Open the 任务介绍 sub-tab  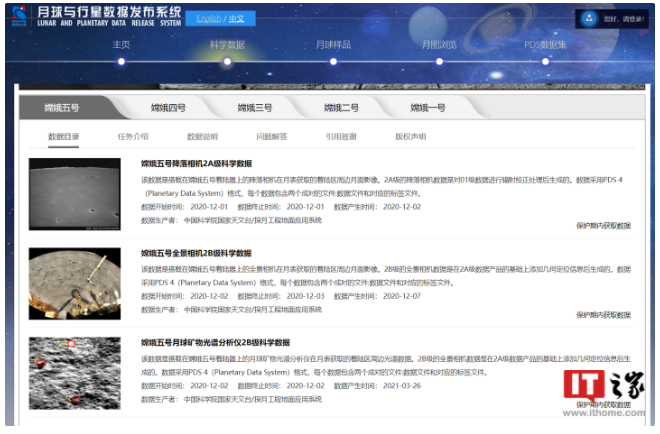click(x=132, y=136)
